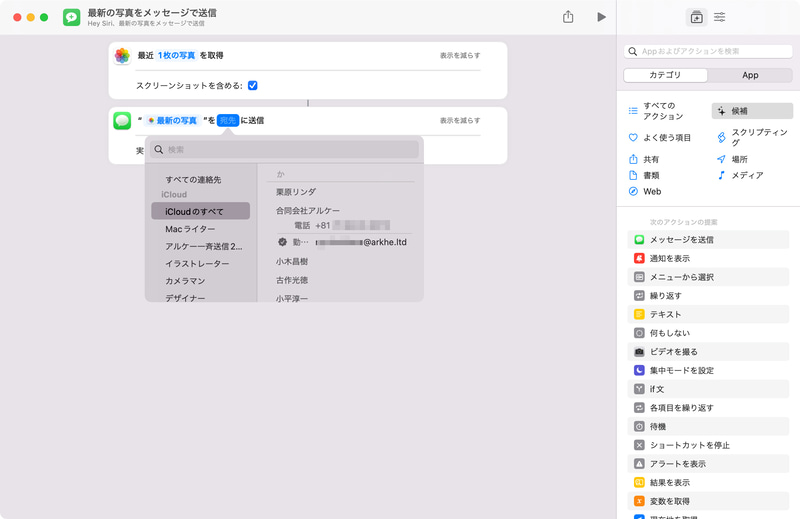
Task: Select the 共有 category
Action: click(644, 159)
